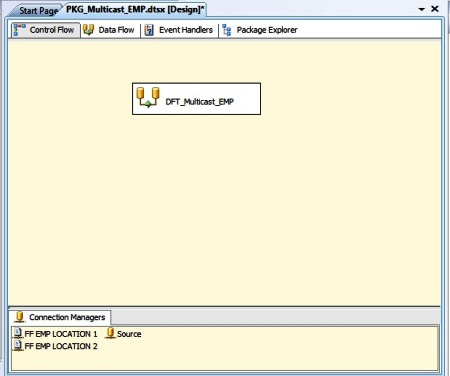
Task: Click the Source database connection icon
Action: [110, 333]
